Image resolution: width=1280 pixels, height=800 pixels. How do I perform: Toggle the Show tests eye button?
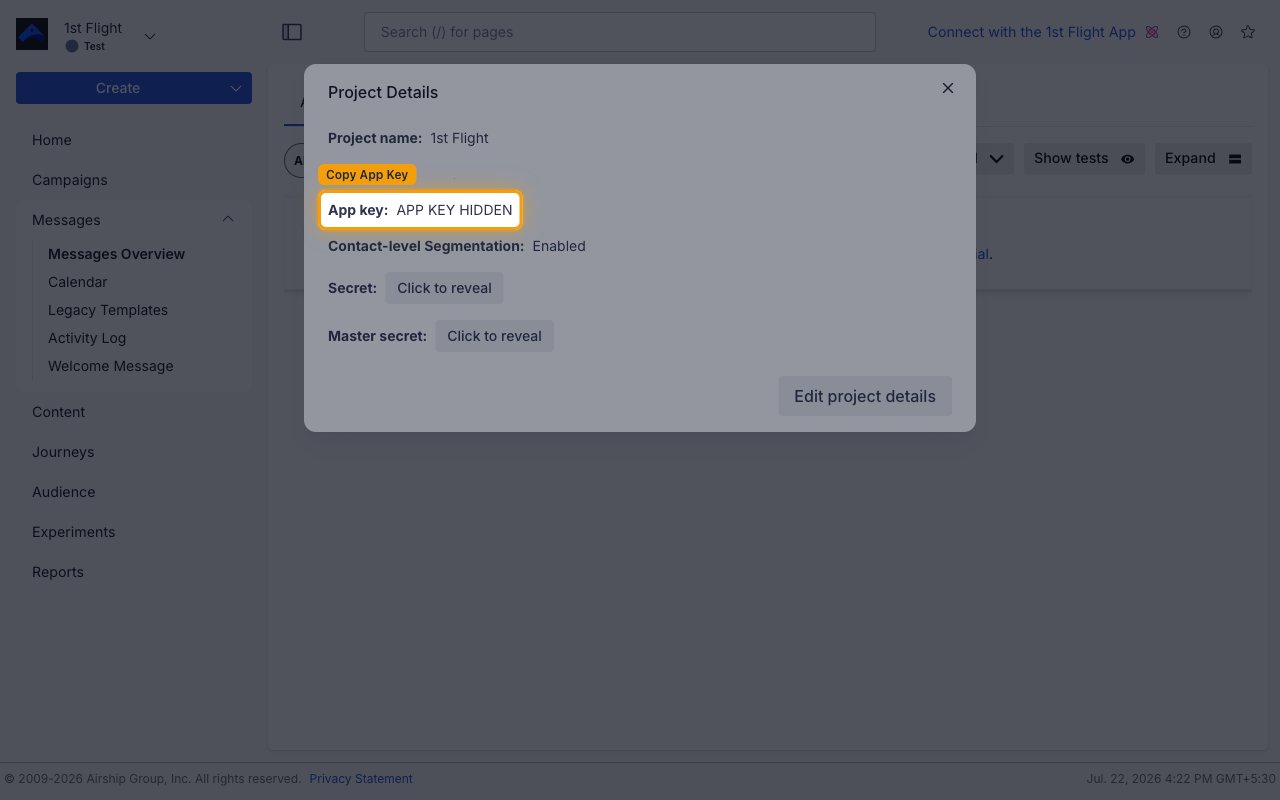tap(1085, 158)
